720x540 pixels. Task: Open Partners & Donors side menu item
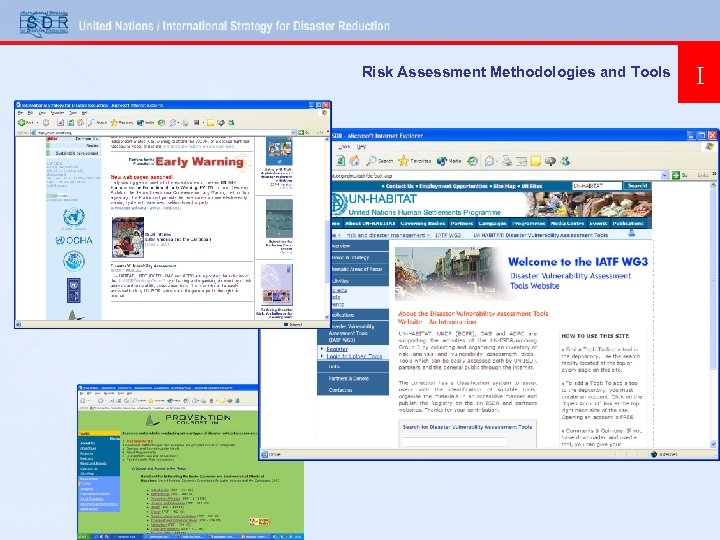click(x=353, y=378)
